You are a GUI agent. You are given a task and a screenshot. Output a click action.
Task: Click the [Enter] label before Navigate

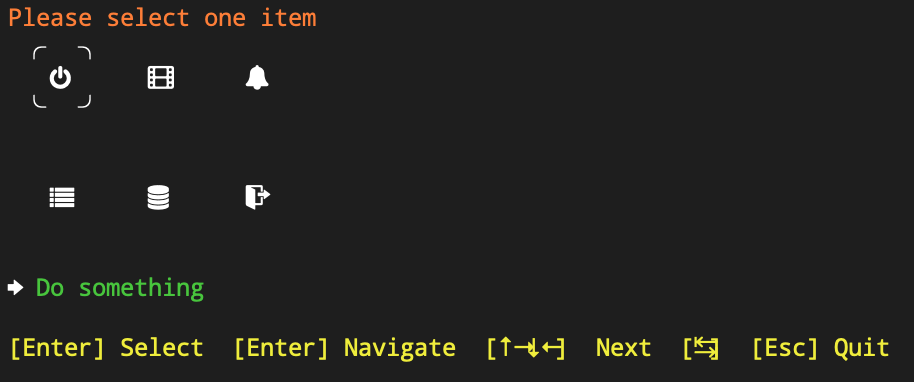282,348
